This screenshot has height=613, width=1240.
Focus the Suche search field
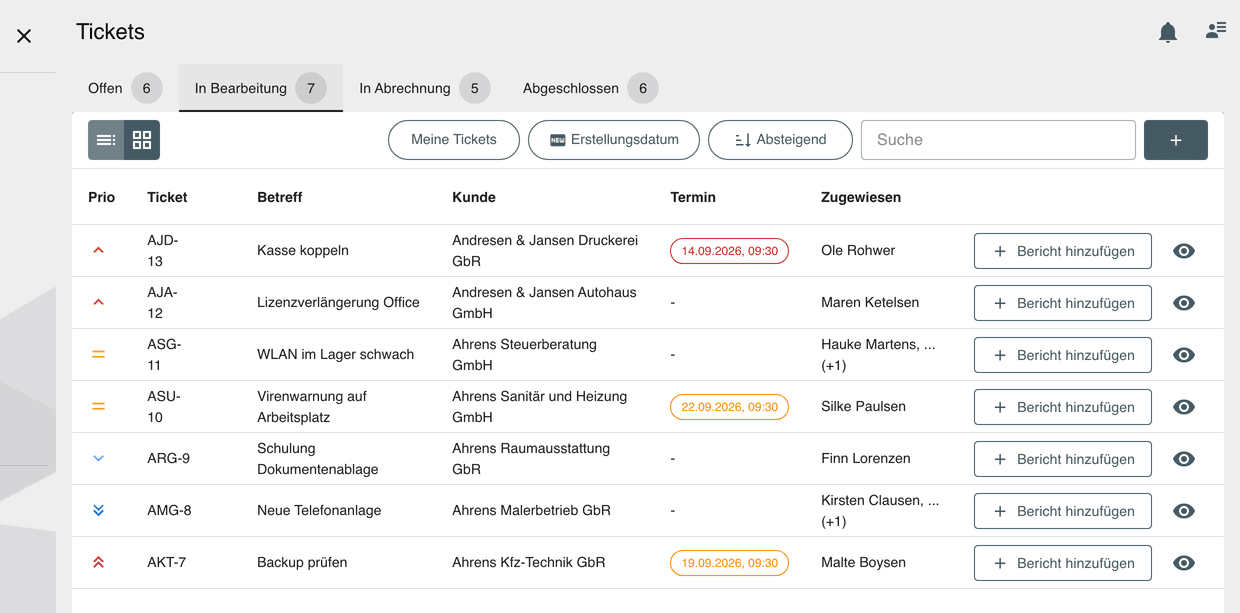(x=998, y=140)
